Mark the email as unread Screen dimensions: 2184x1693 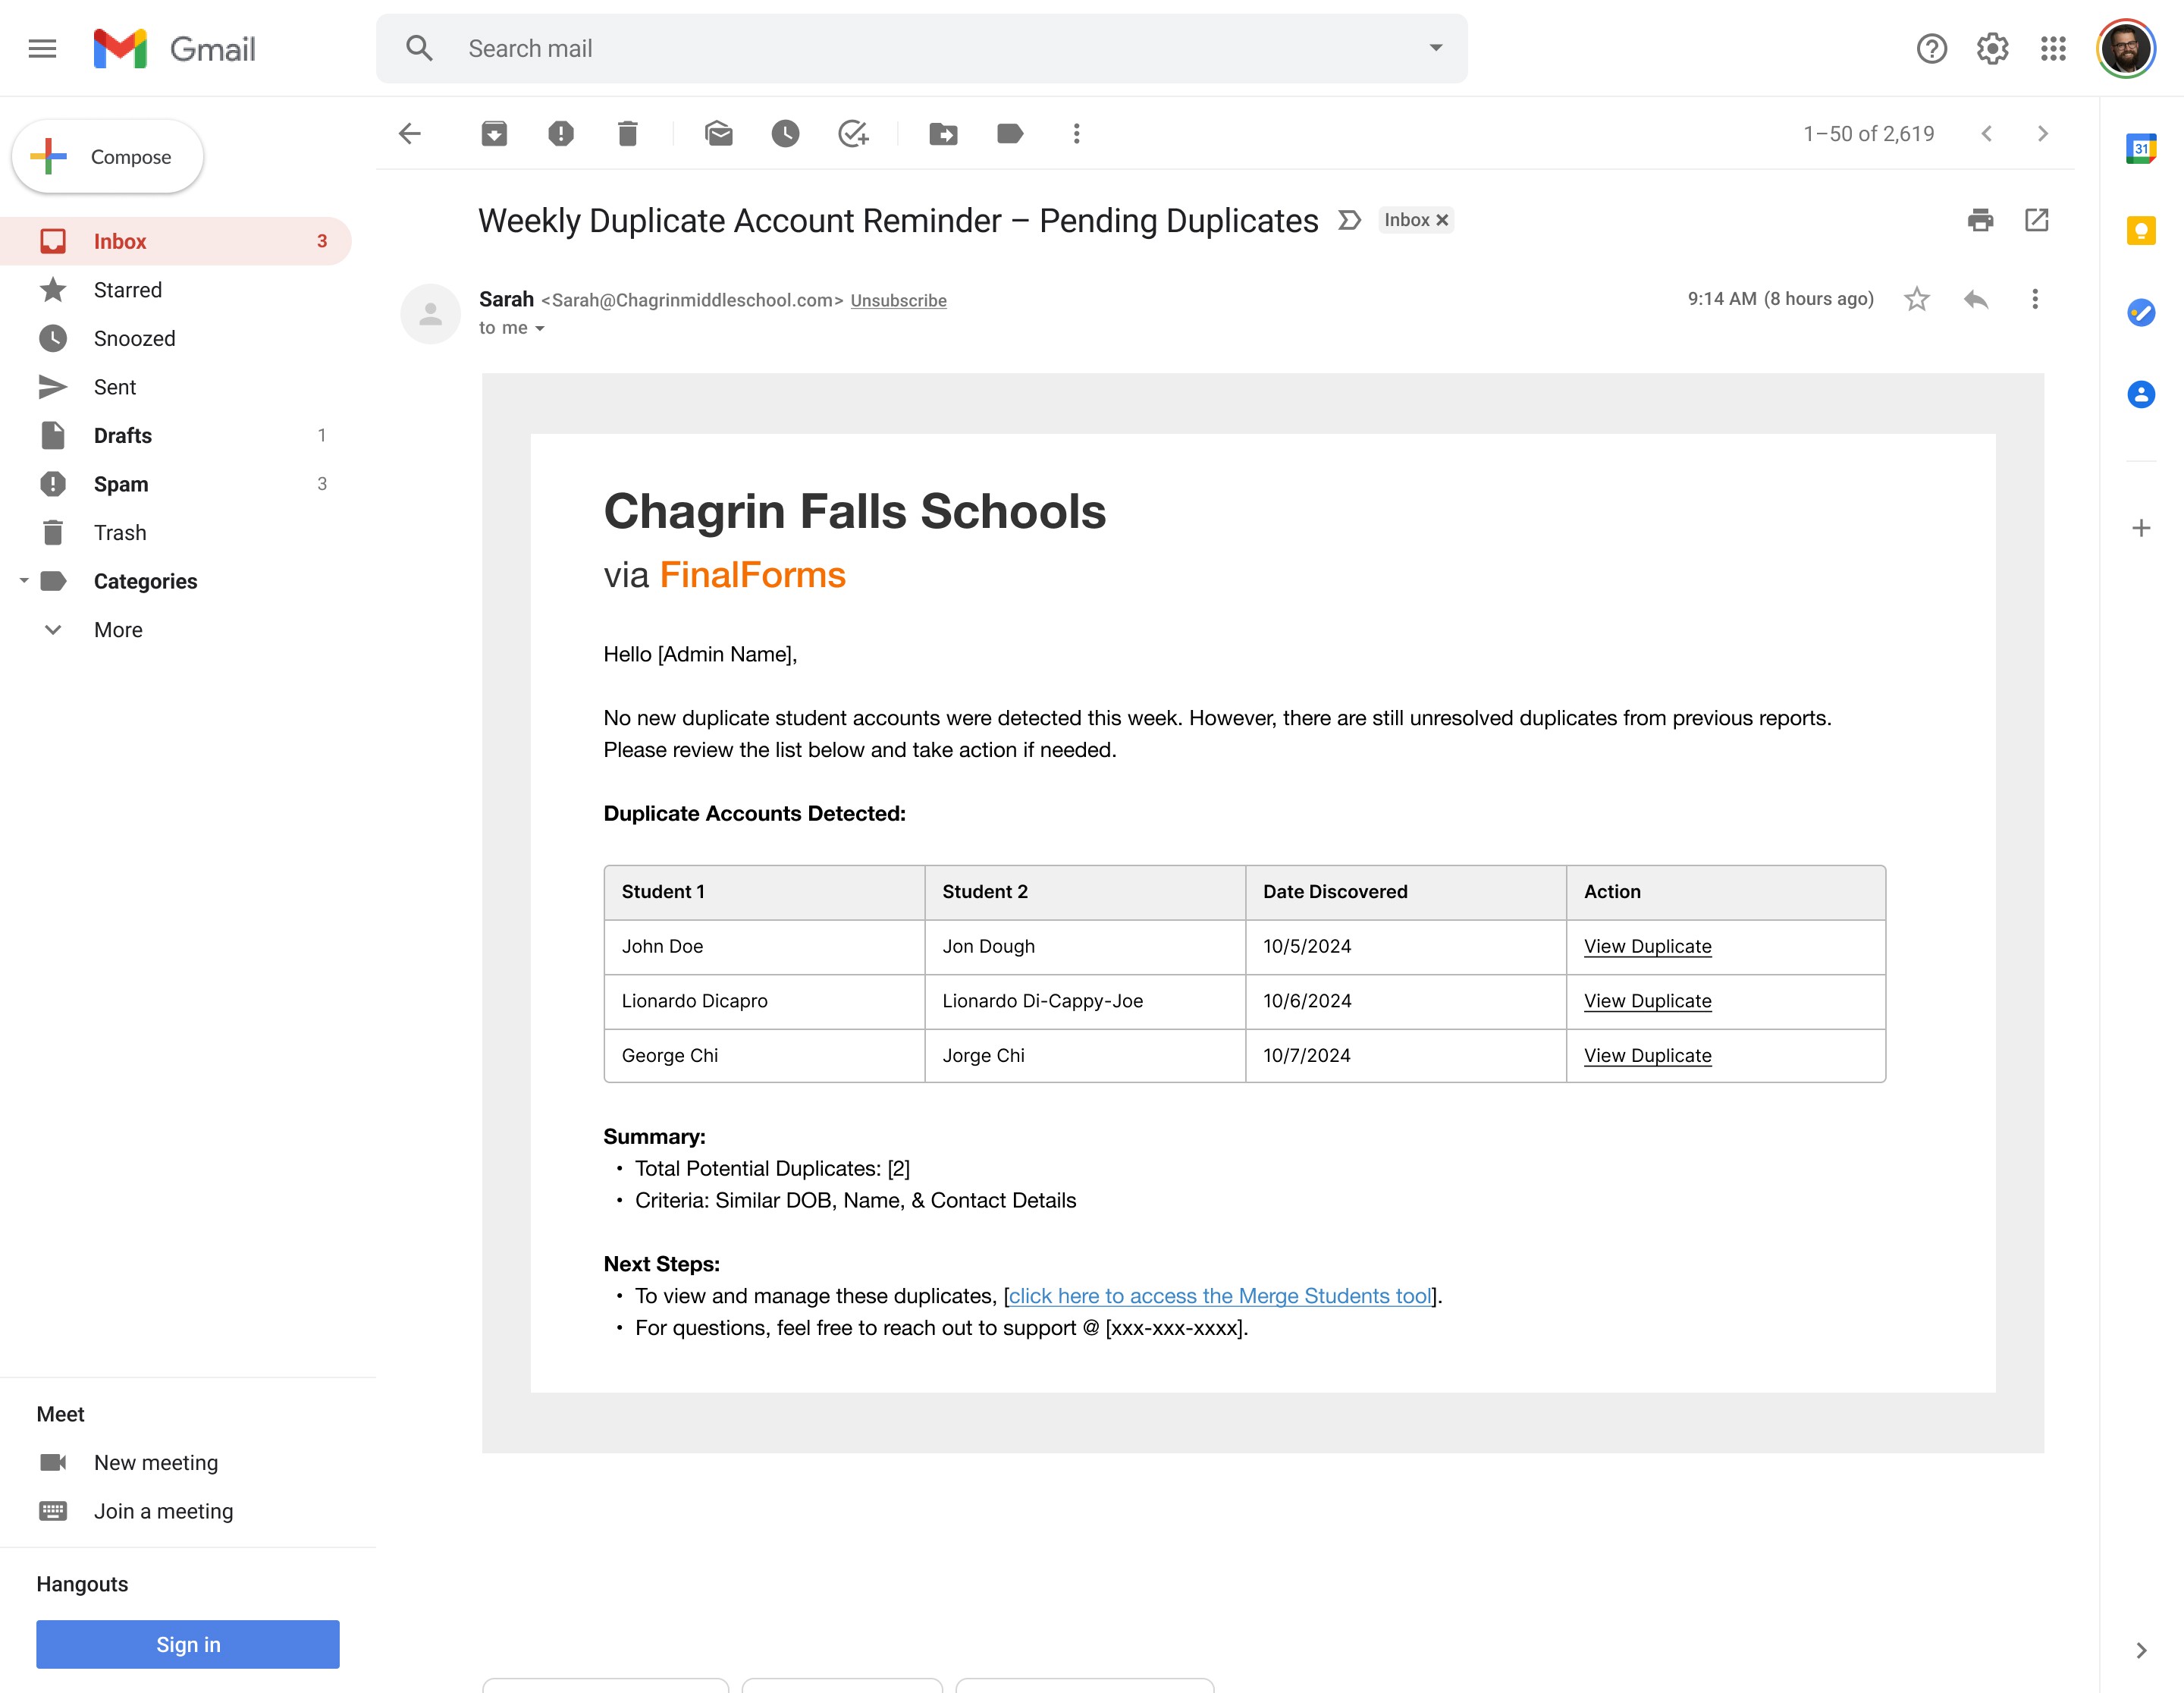tap(719, 133)
